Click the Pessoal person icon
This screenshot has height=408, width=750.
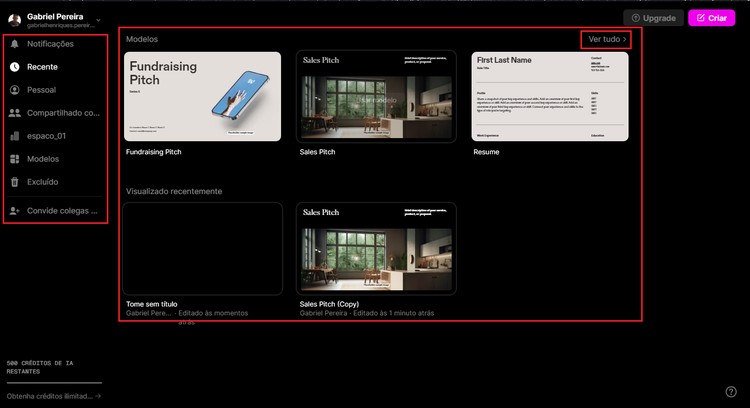15,90
